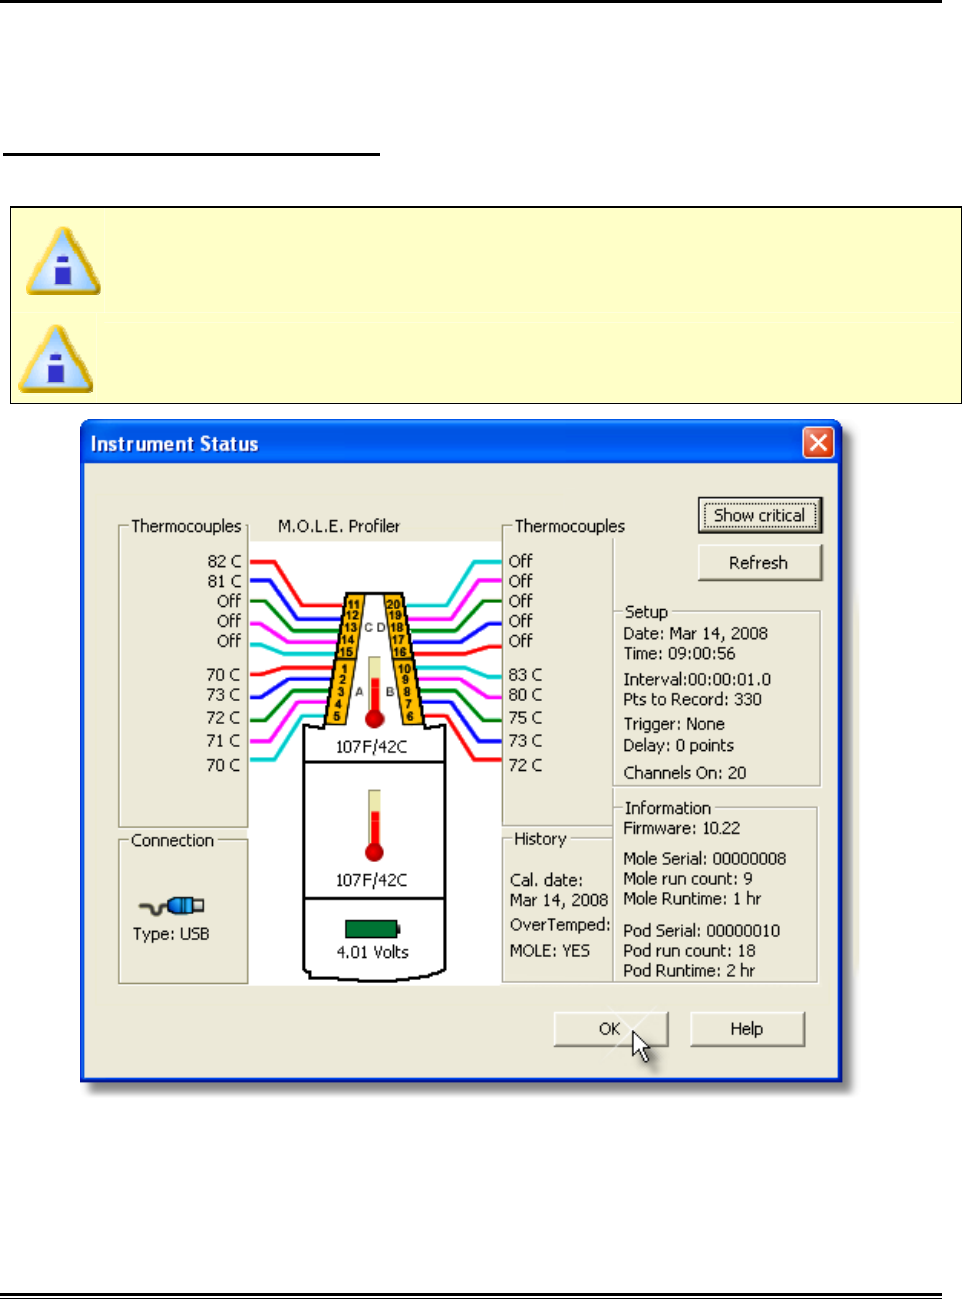Open Help for Instrument Status

tap(747, 1028)
